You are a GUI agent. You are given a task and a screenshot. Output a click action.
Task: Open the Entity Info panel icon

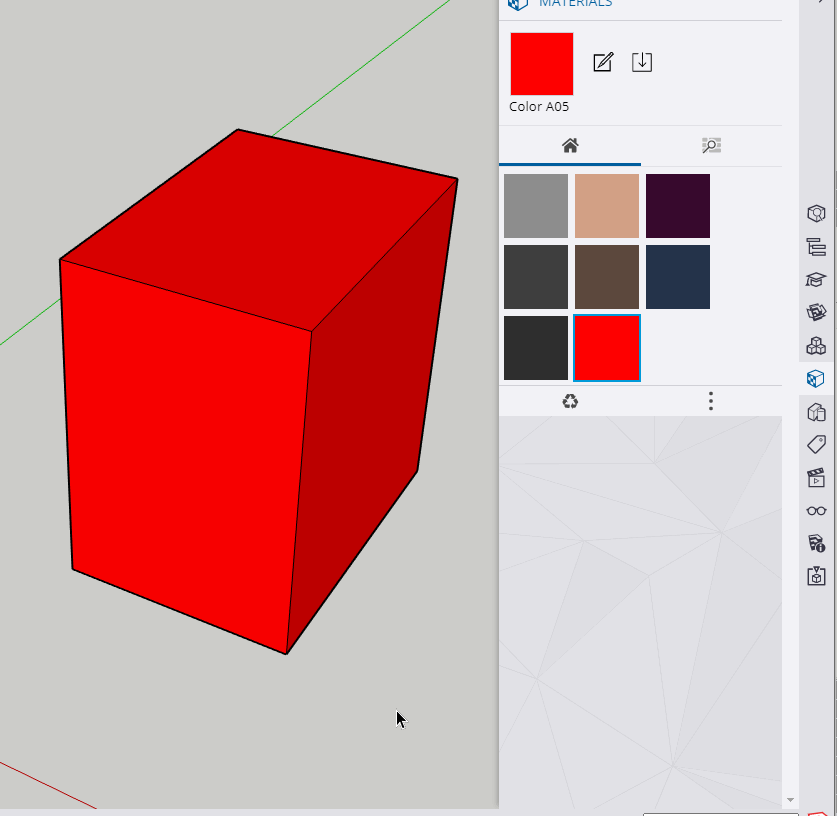816,213
